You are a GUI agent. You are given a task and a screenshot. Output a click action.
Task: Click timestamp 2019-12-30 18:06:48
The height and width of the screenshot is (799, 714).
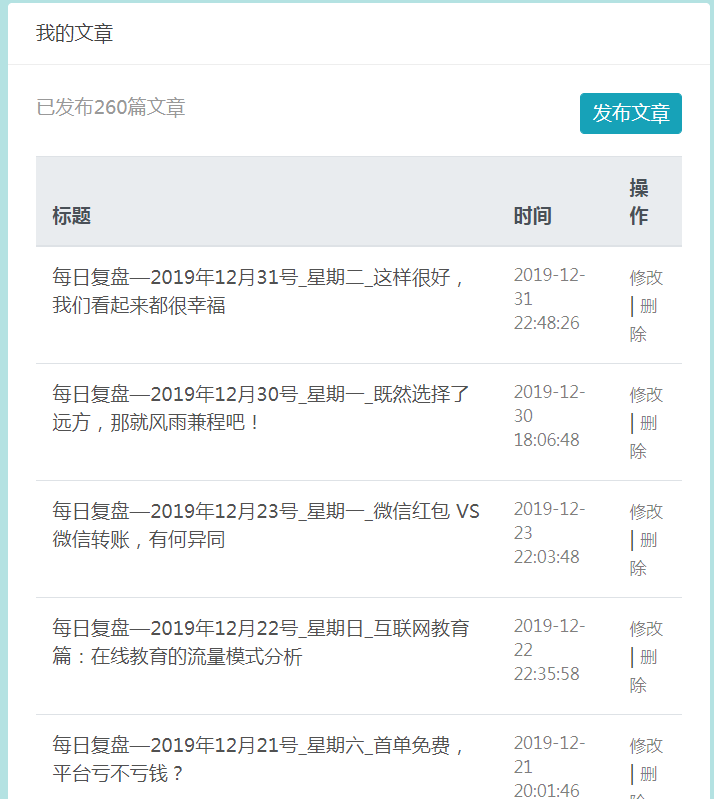pos(549,416)
